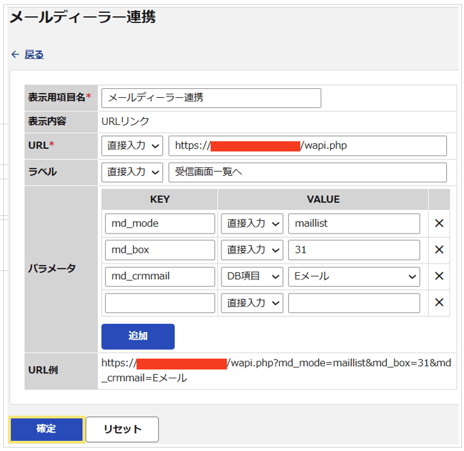Focus the 表示用項目名 text field
Screen dimensions: 464x451
point(211,98)
